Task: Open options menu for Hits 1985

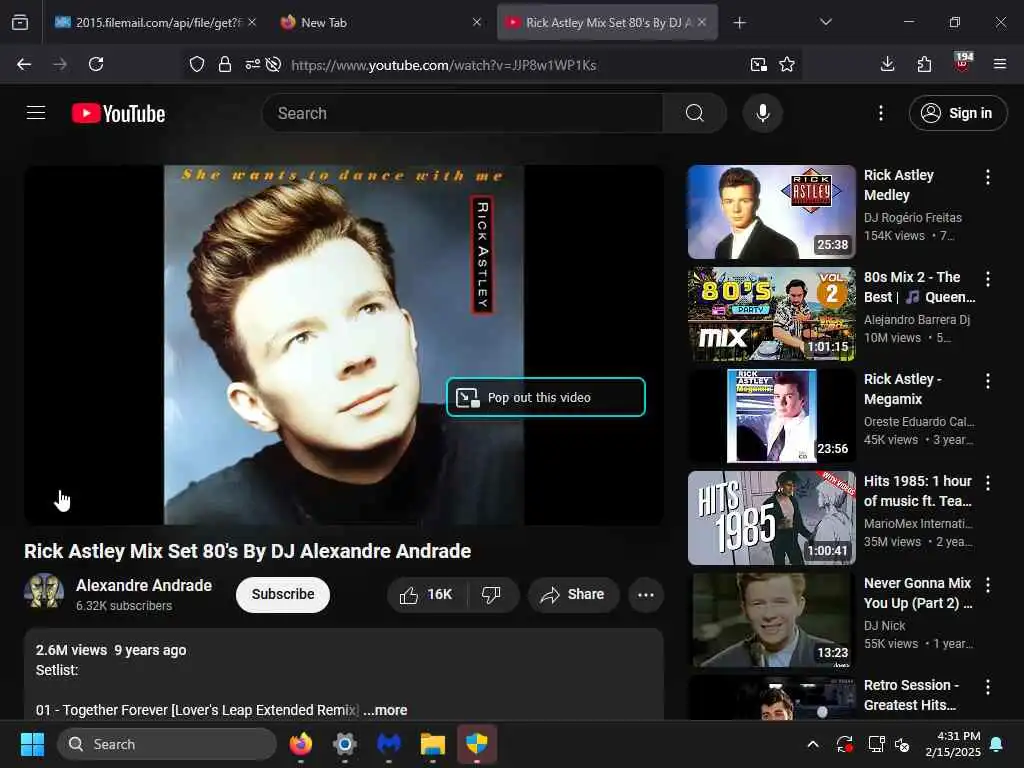Action: [x=987, y=483]
